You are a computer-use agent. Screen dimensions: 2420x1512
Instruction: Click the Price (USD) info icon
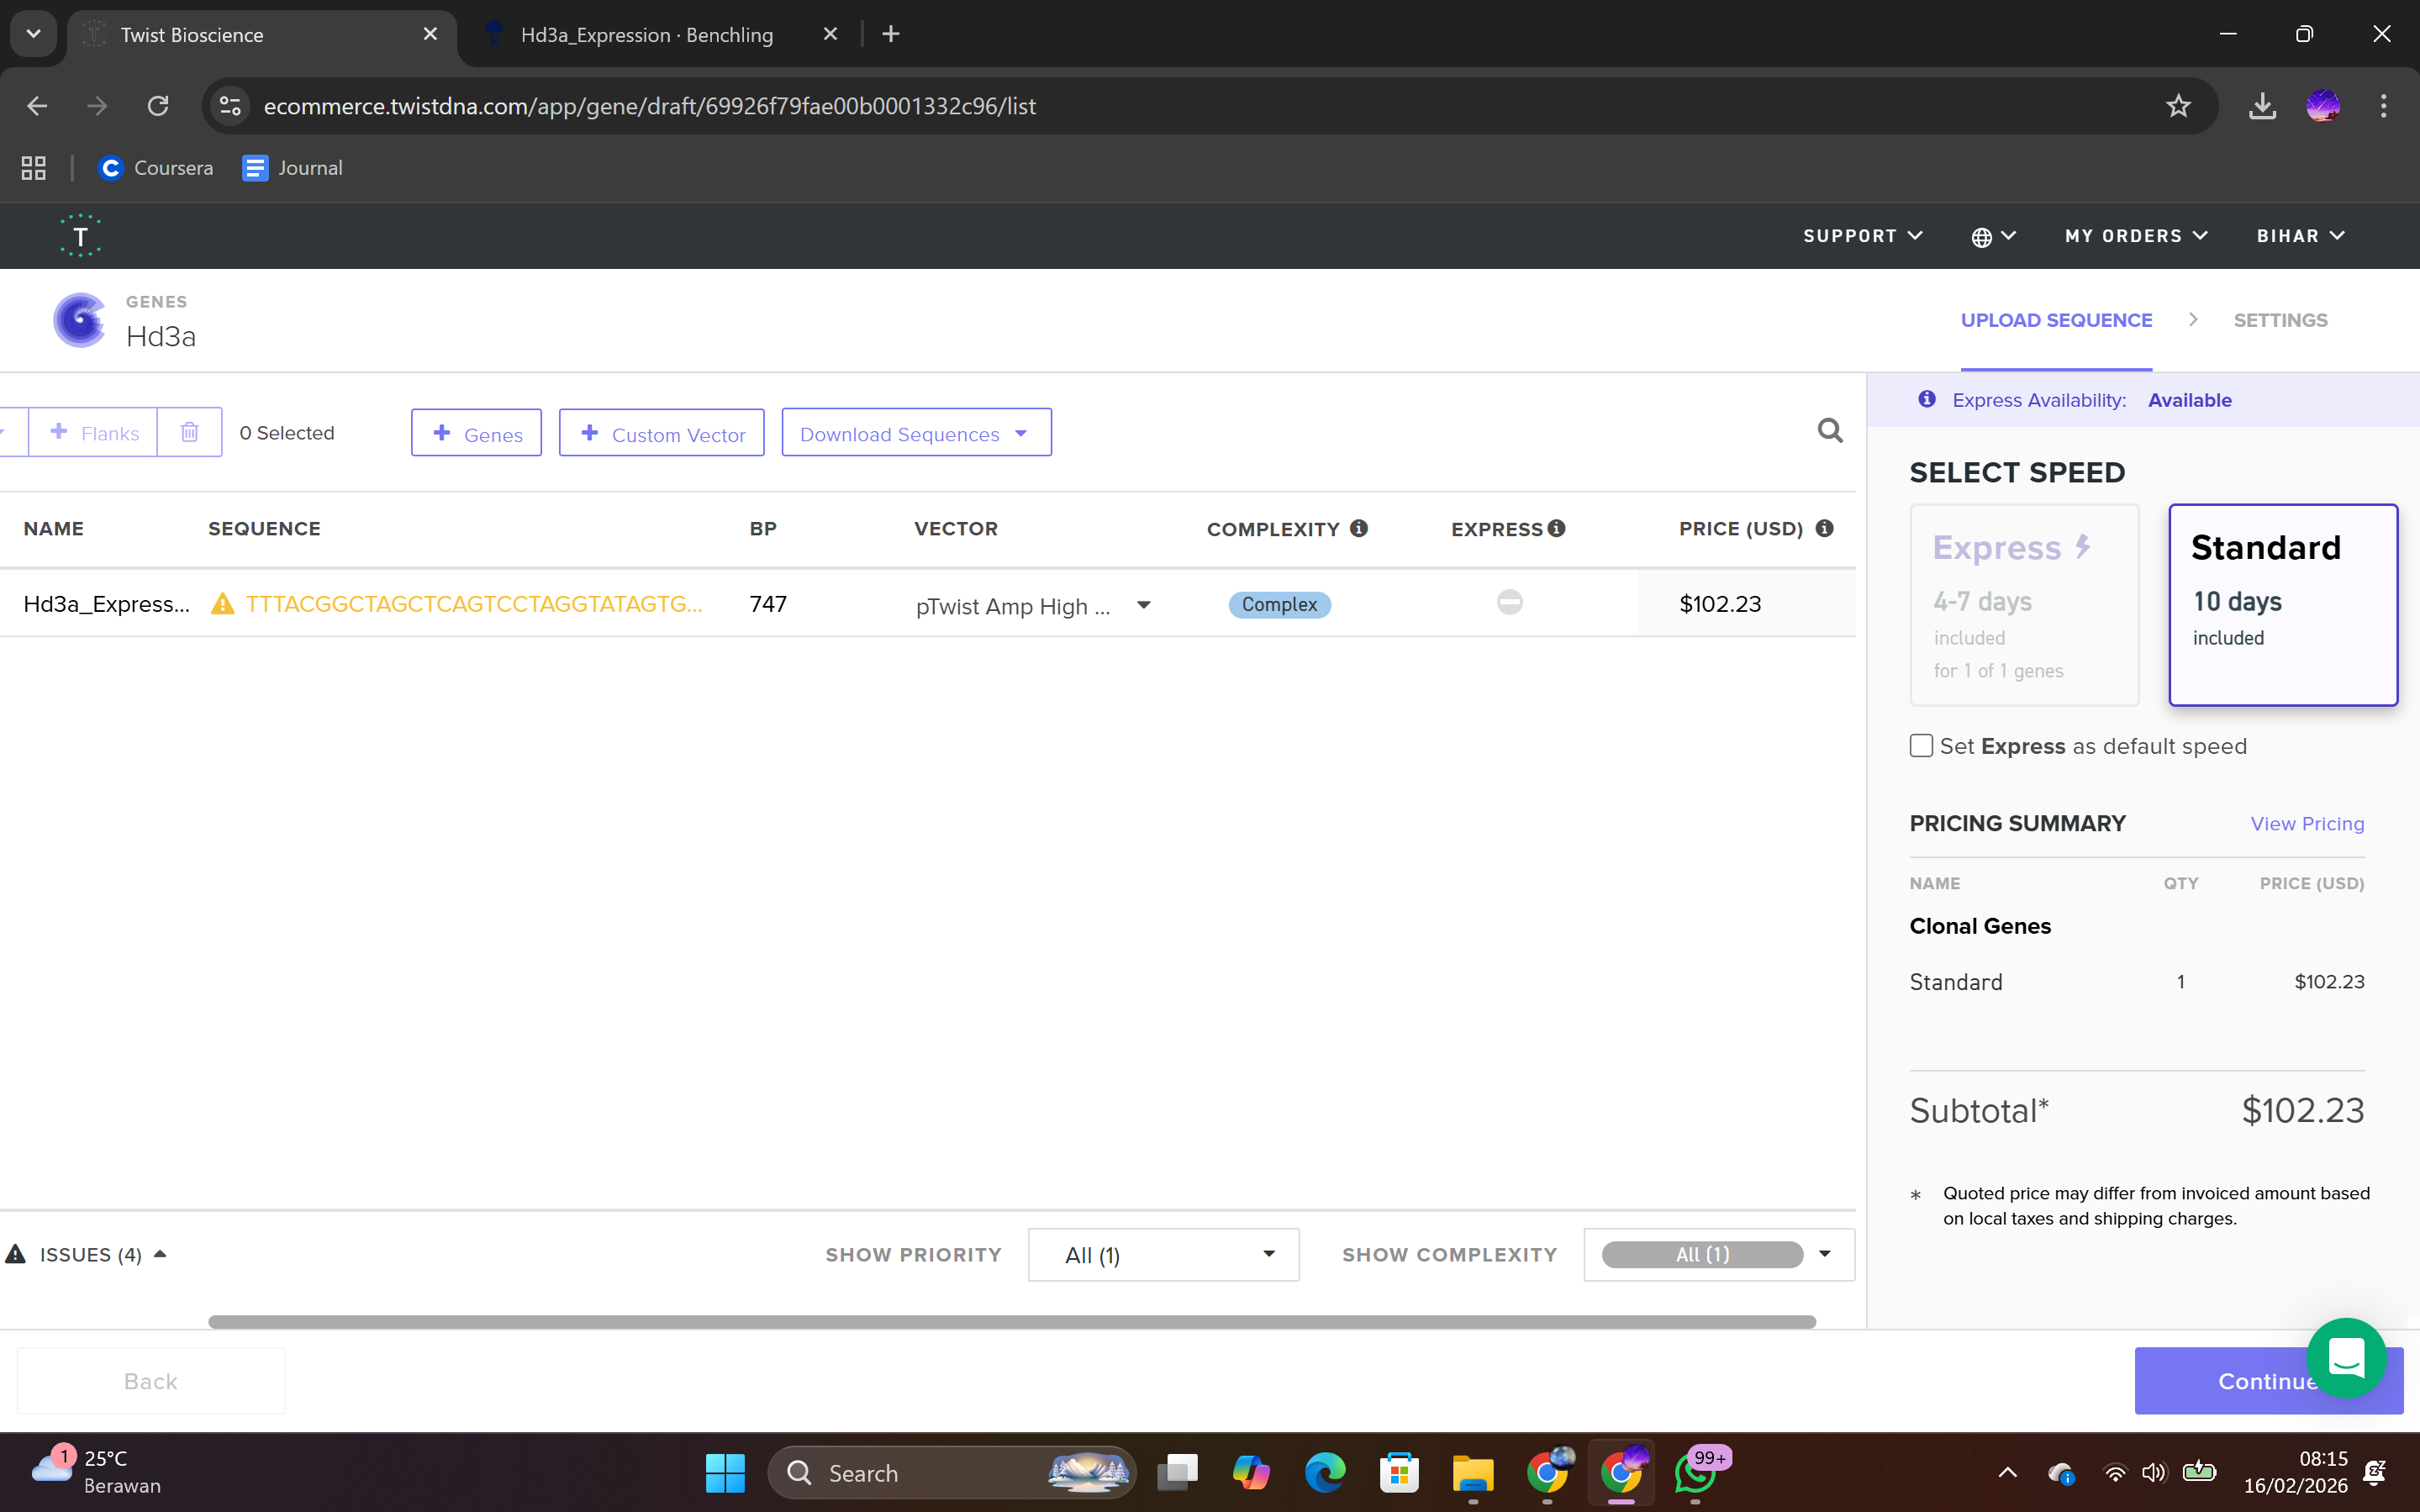click(1824, 528)
